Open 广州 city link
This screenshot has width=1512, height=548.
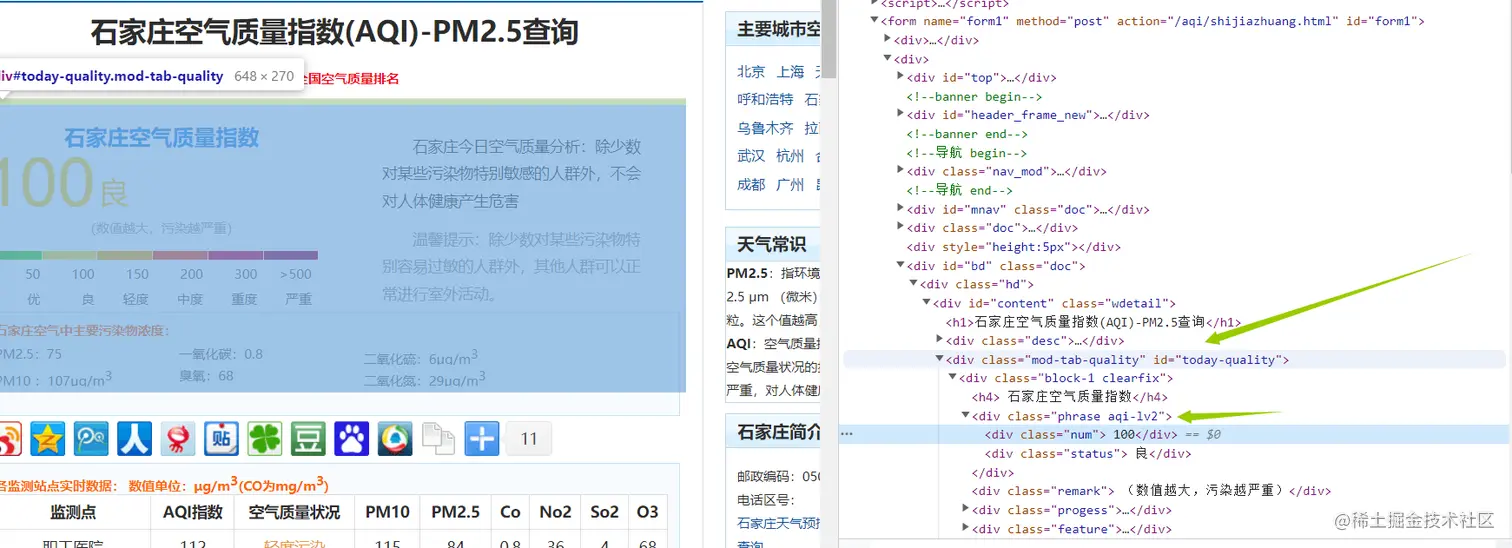tap(790, 185)
